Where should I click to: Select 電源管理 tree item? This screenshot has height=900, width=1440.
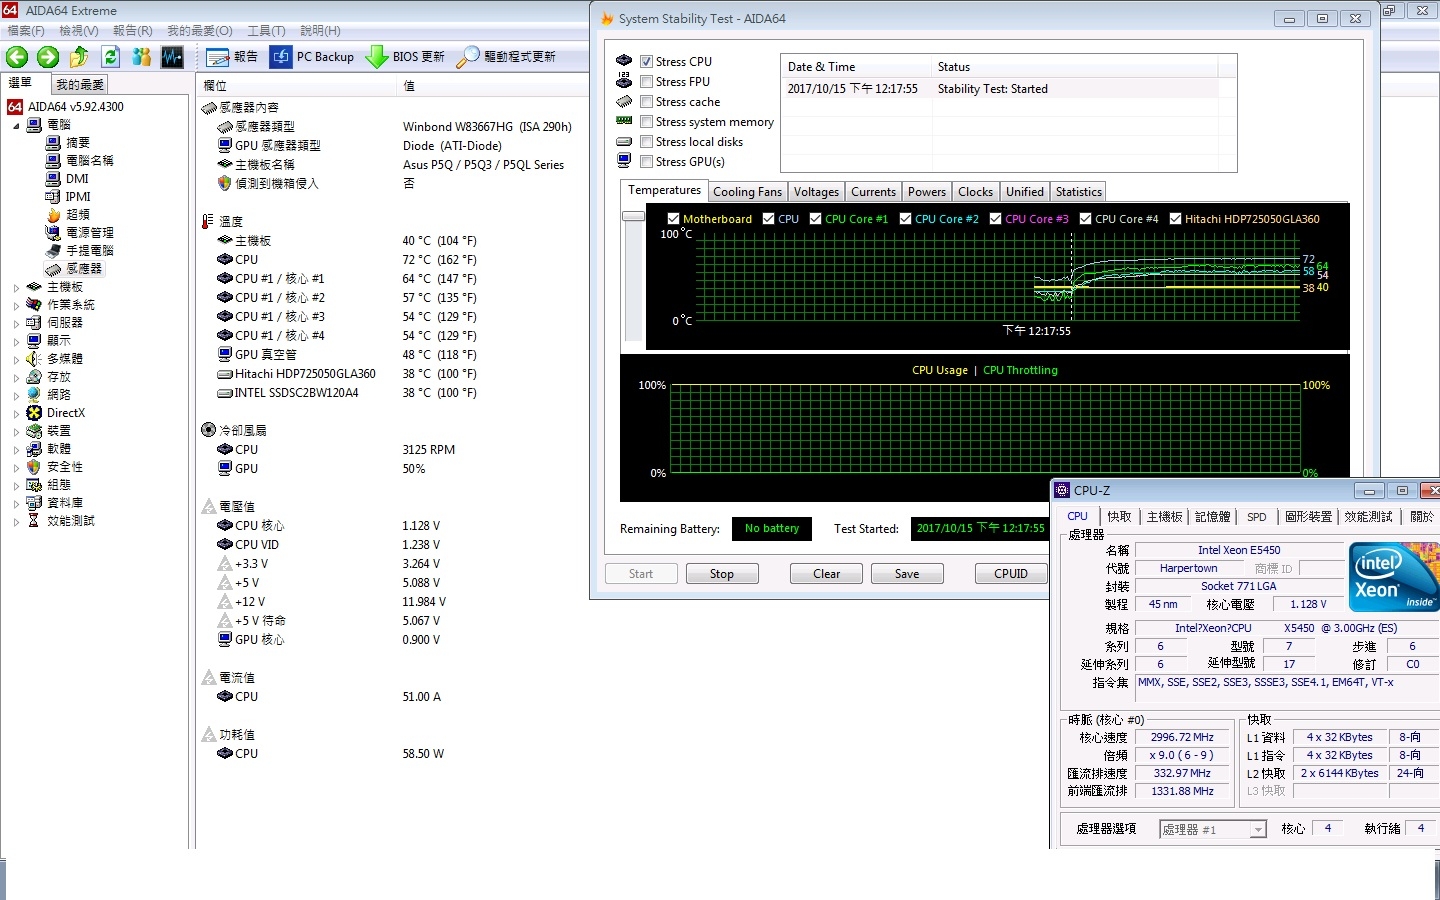click(x=90, y=233)
